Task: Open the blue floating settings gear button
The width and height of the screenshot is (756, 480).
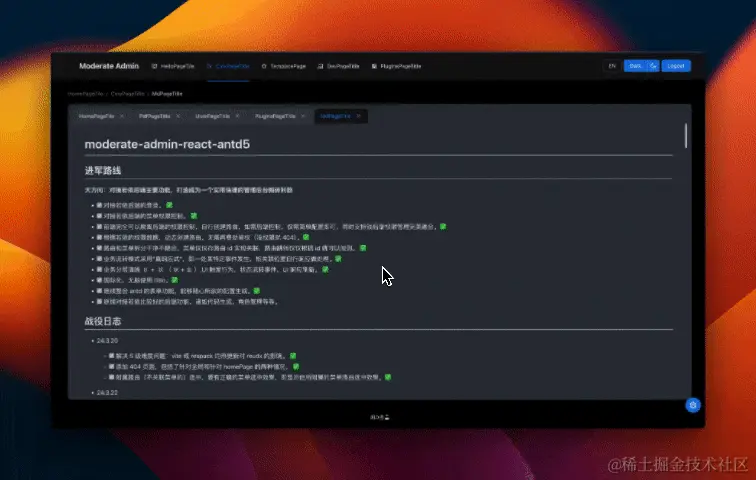Action: coord(693,405)
